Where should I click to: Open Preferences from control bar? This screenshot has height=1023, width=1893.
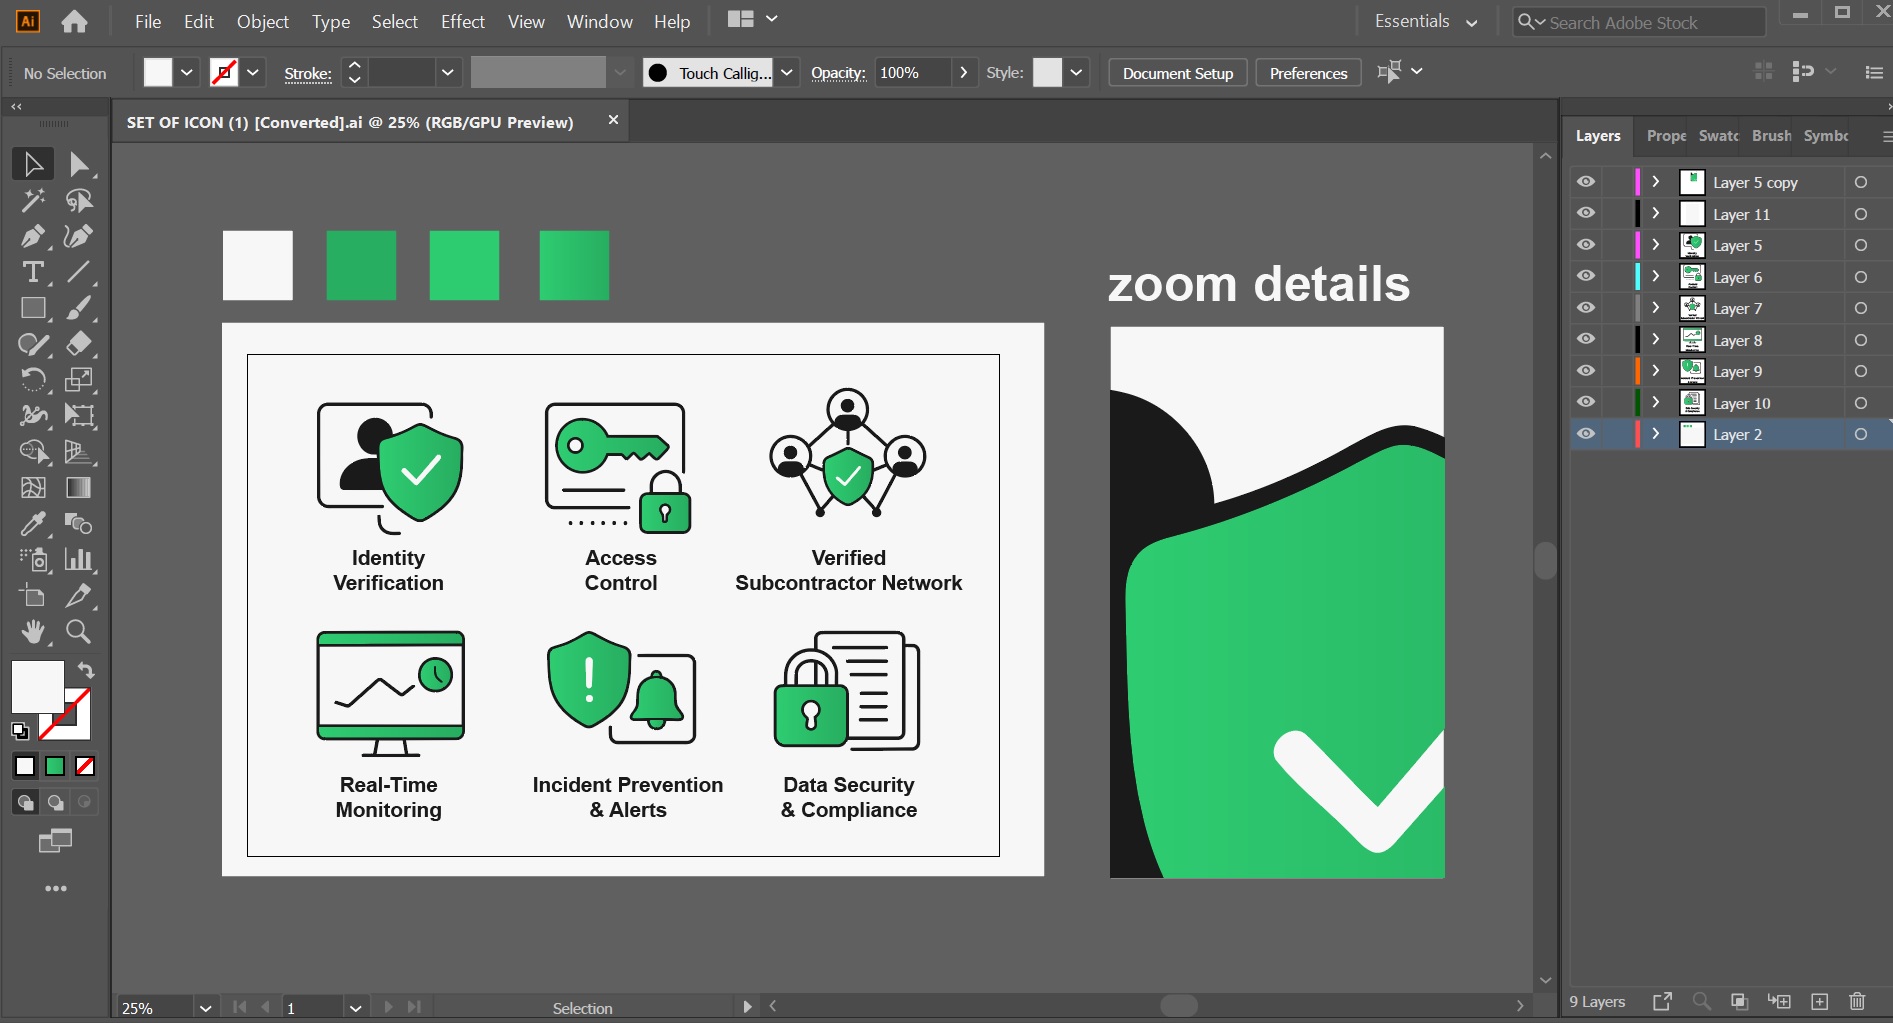click(1308, 73)
